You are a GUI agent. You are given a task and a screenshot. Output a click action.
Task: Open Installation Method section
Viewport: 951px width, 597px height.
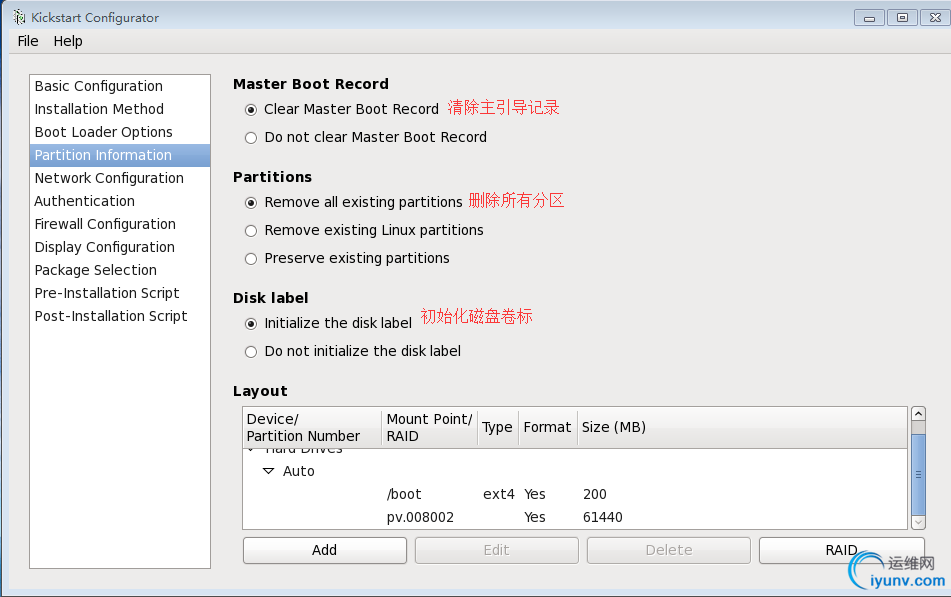[x=120, y=109]
